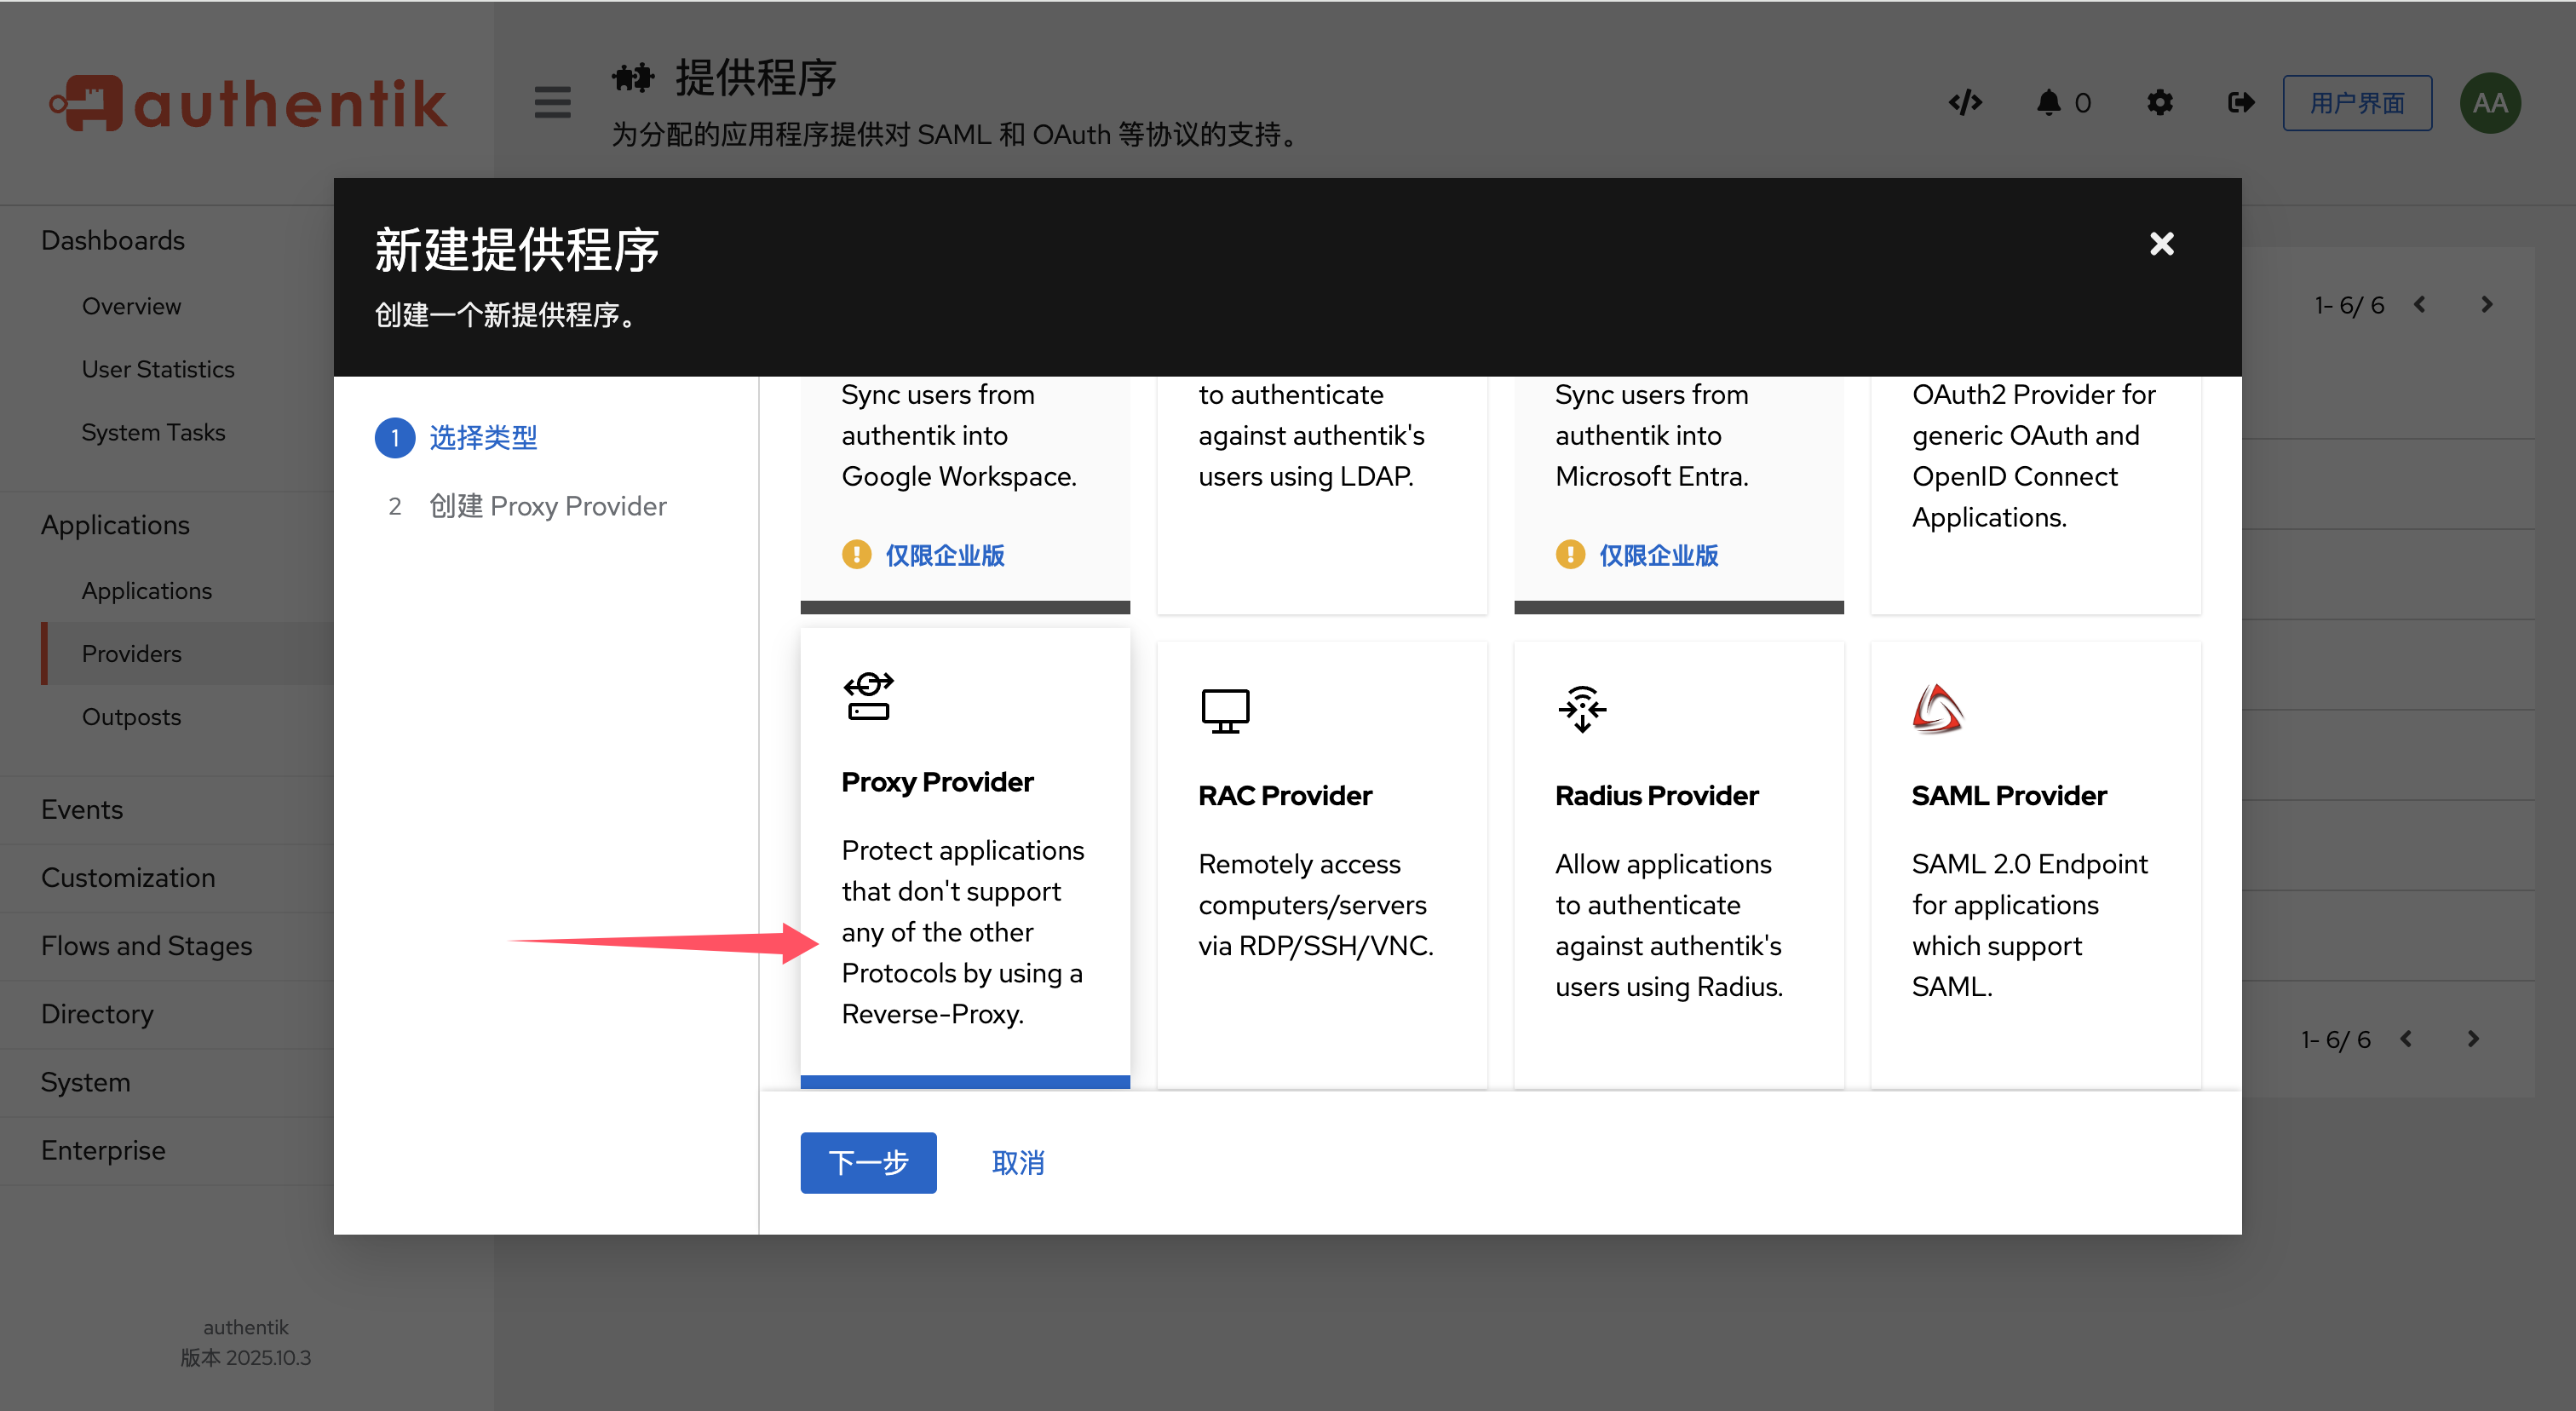Close the 新建提供程序 dialog
Image resolution: width=2576 pixels, height=1411 pixels.
(2162, 244)
